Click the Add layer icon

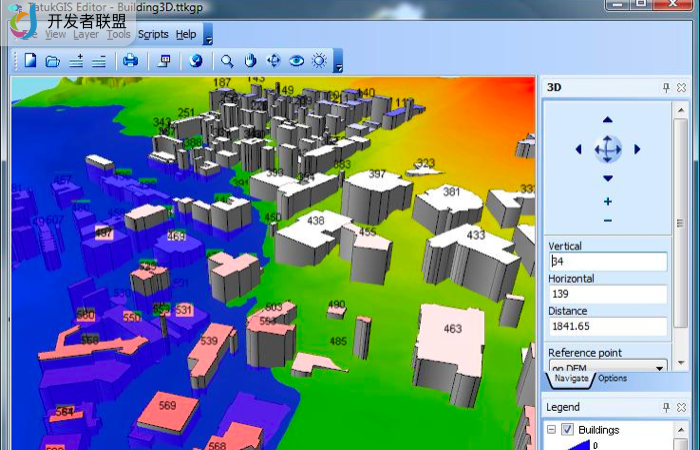[x=76, y=61]
